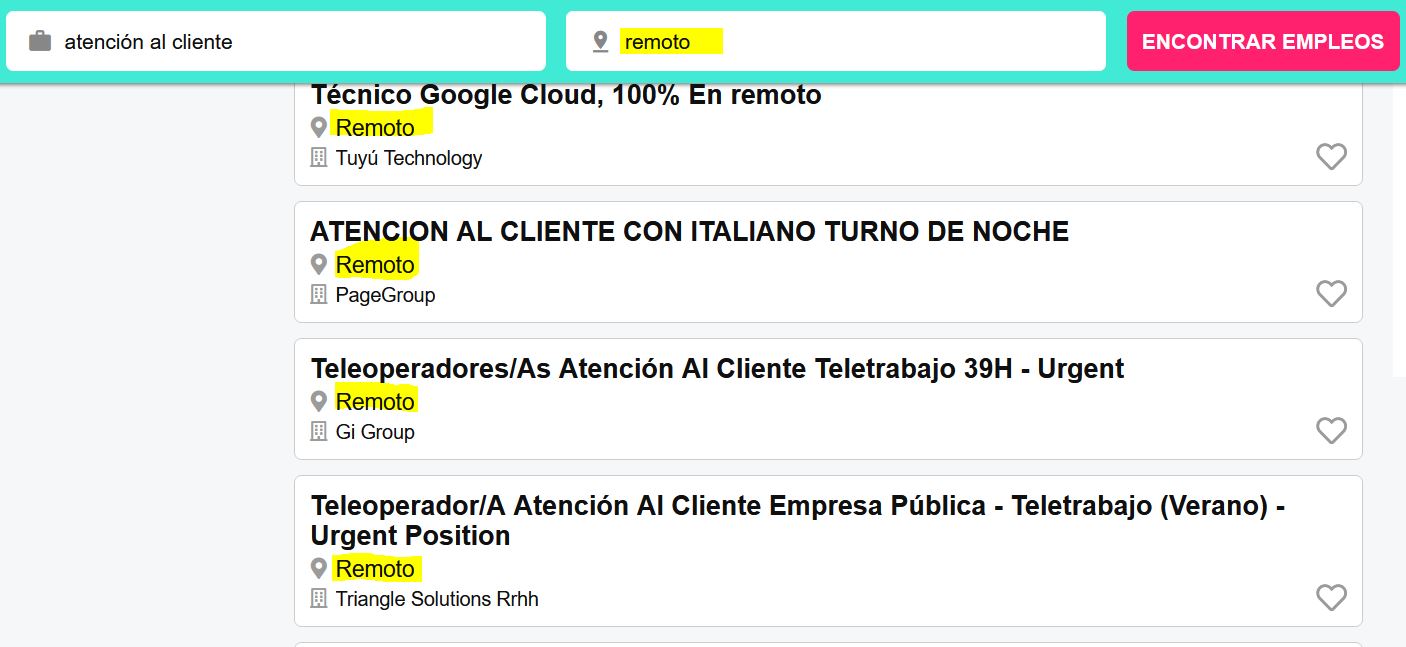Image resolution: width=1406 pixels, height=647 pixels.
Task: Save Tuyú Technology job with heart icon
Action: pyautogui.click(x=1331, y=156)
